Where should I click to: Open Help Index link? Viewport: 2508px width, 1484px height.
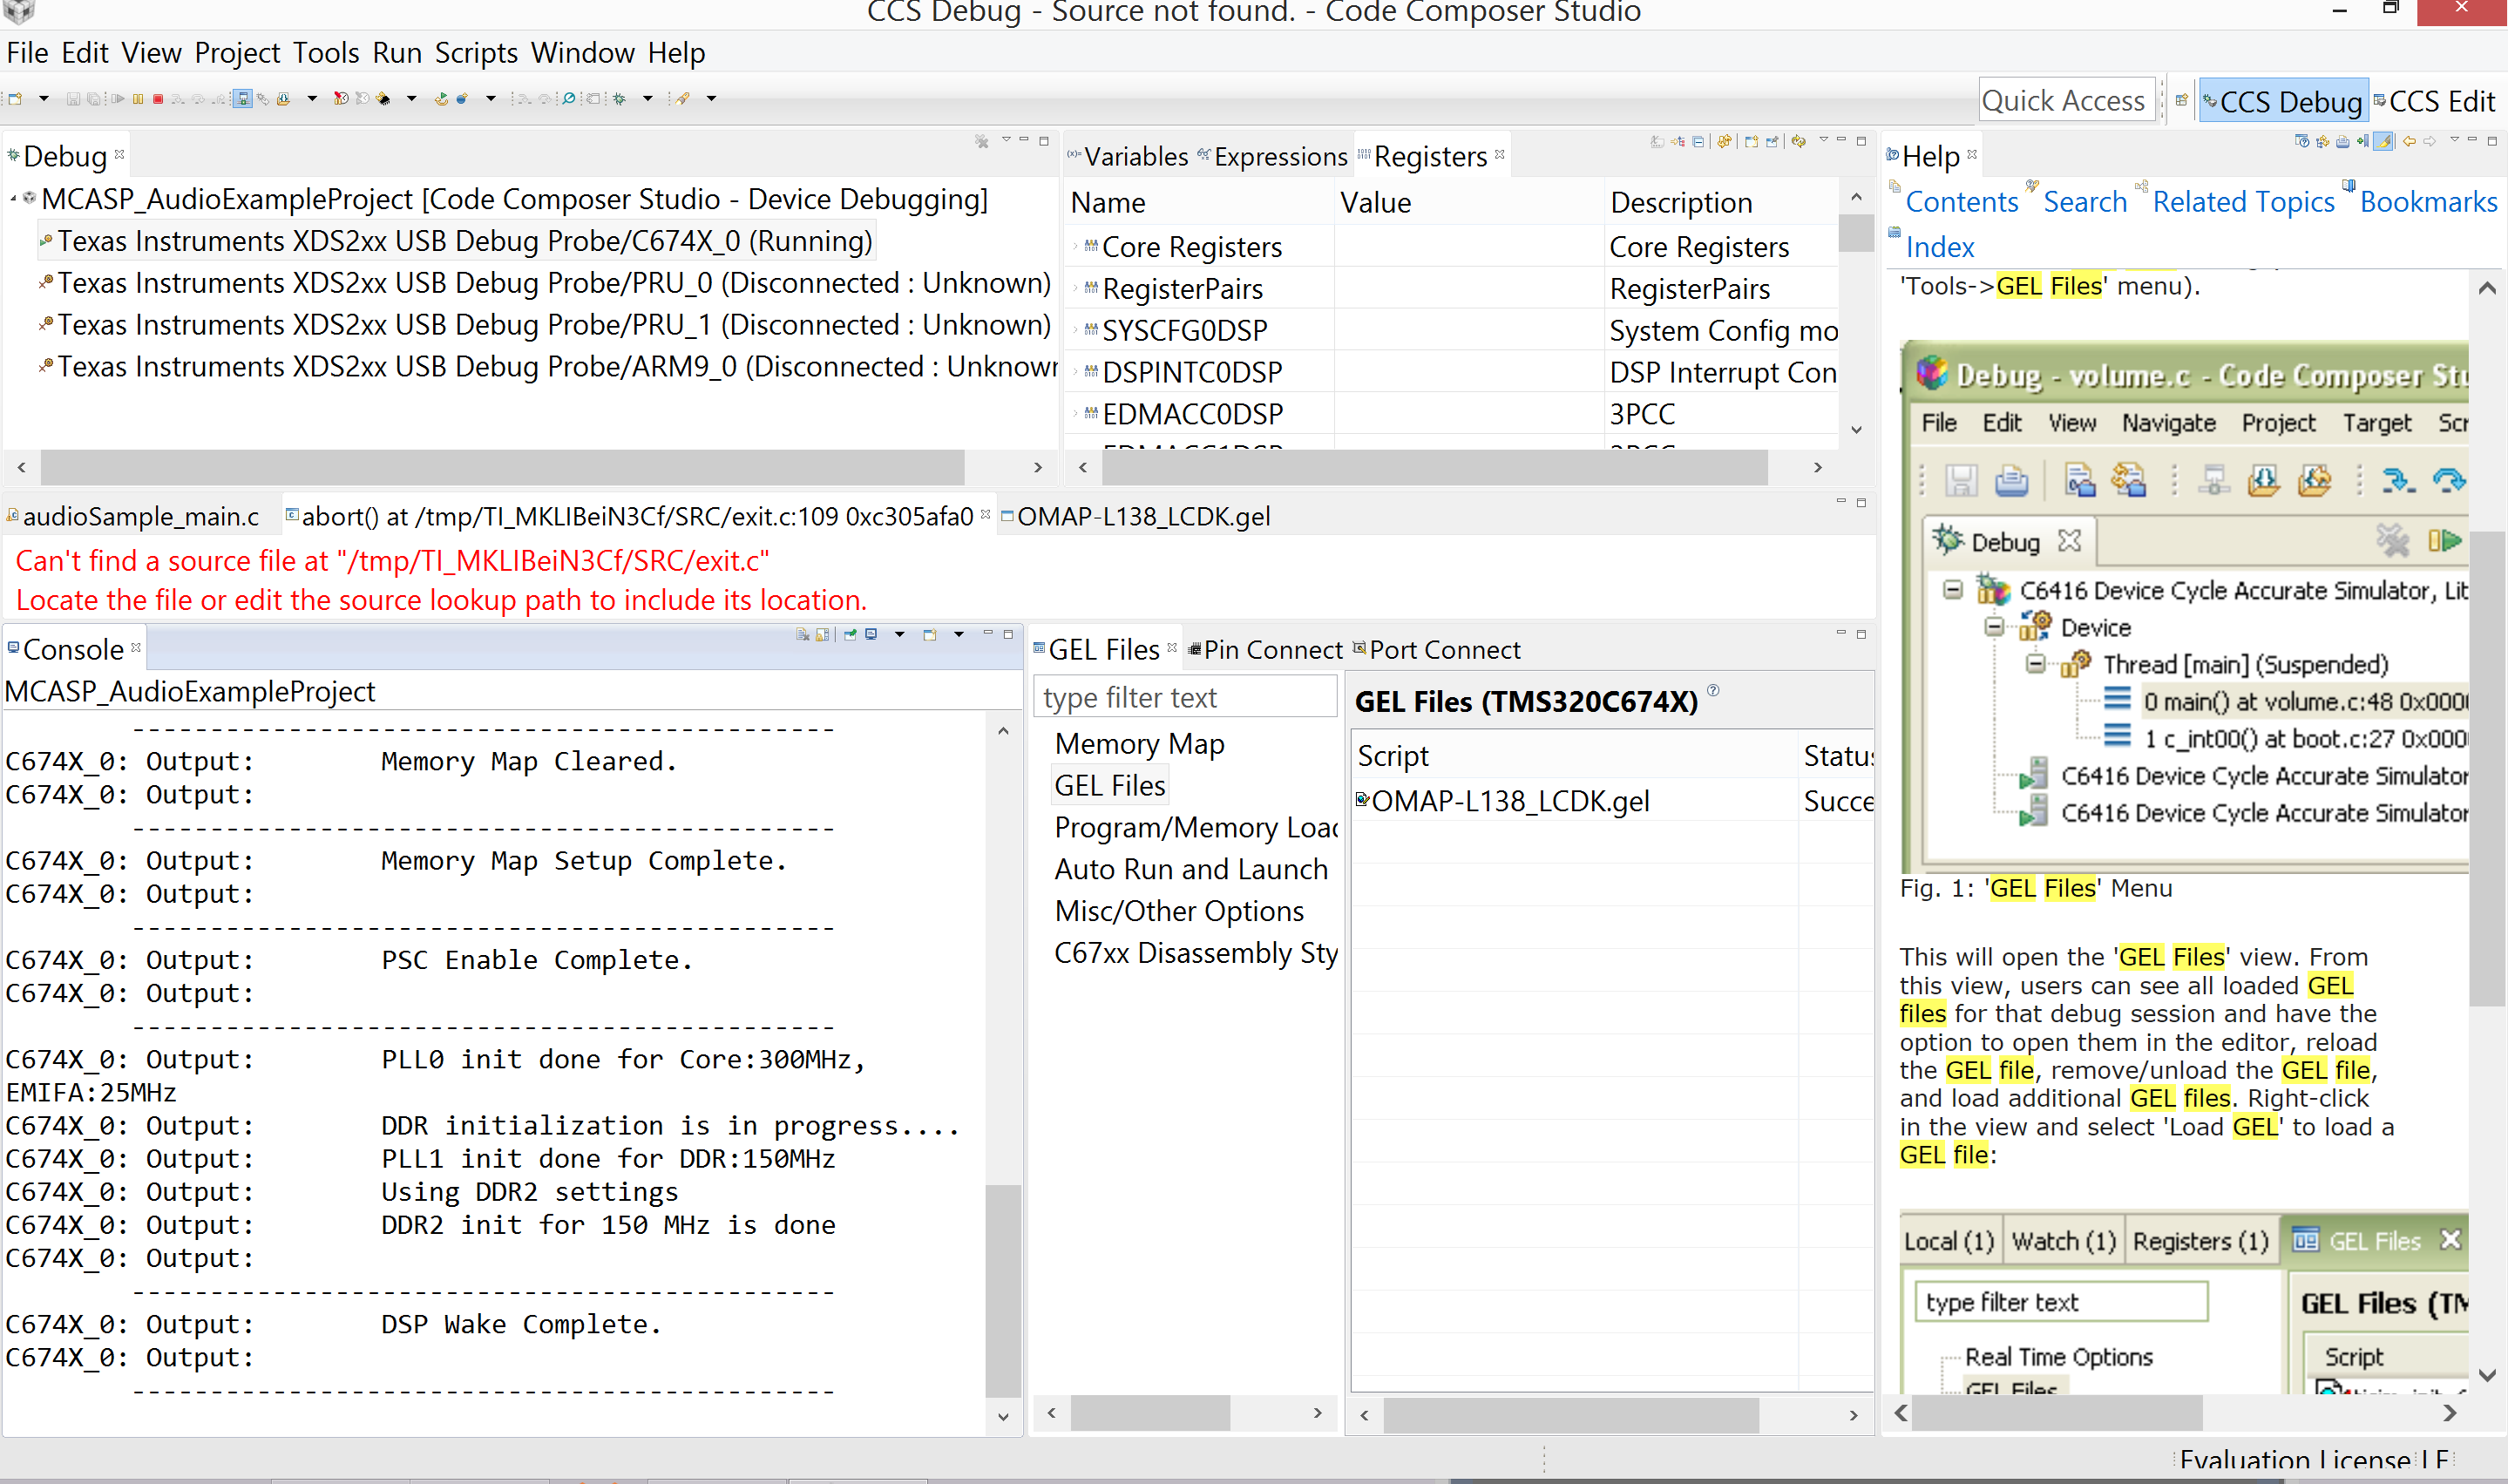1939,247
